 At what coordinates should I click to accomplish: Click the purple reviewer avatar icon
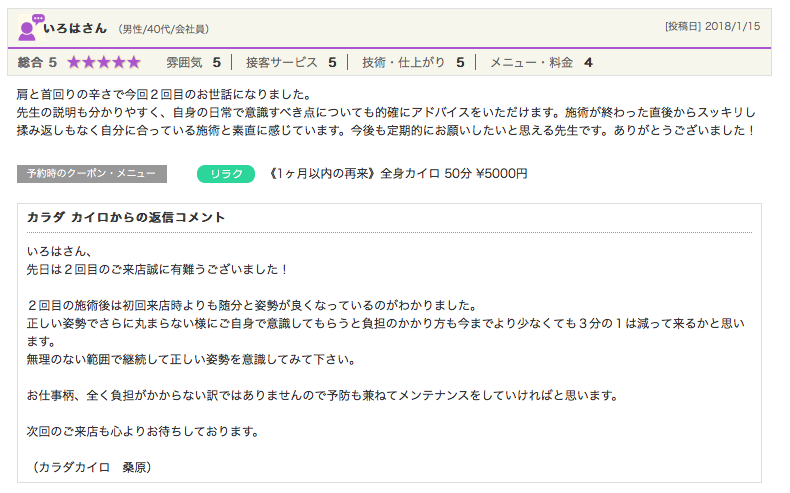pyautogui.click(x=30, y=27)
